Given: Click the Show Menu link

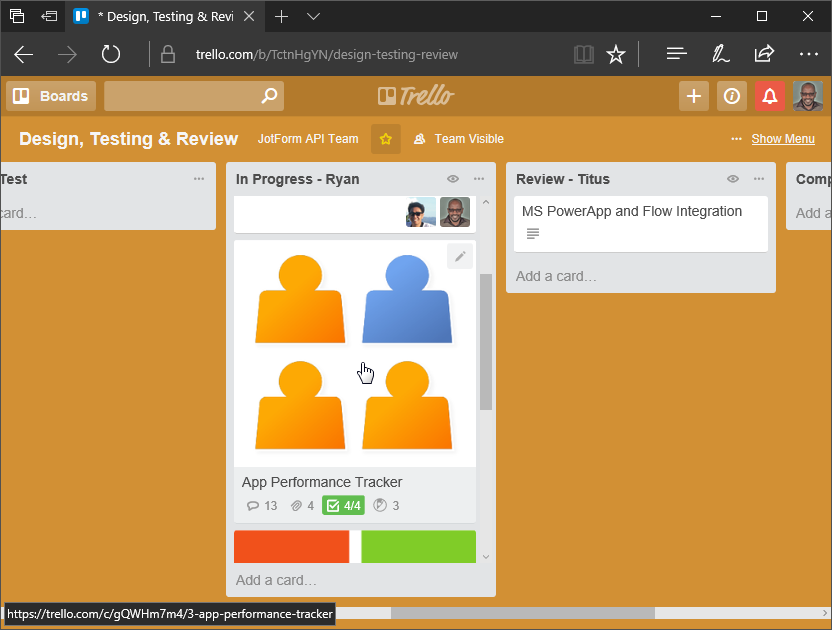Looking at the screenshot, I should tap(783, 139).
